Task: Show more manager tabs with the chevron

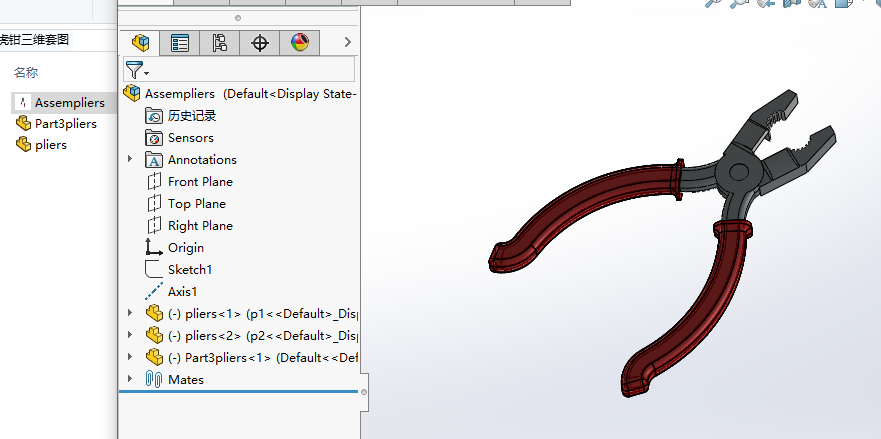Action: pos(348,42)
